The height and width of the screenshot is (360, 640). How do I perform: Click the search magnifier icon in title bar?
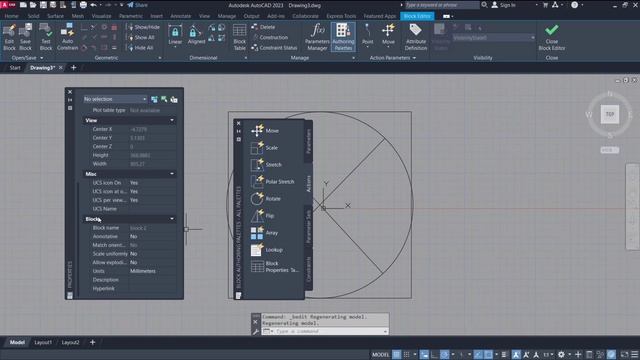[484, 5]
